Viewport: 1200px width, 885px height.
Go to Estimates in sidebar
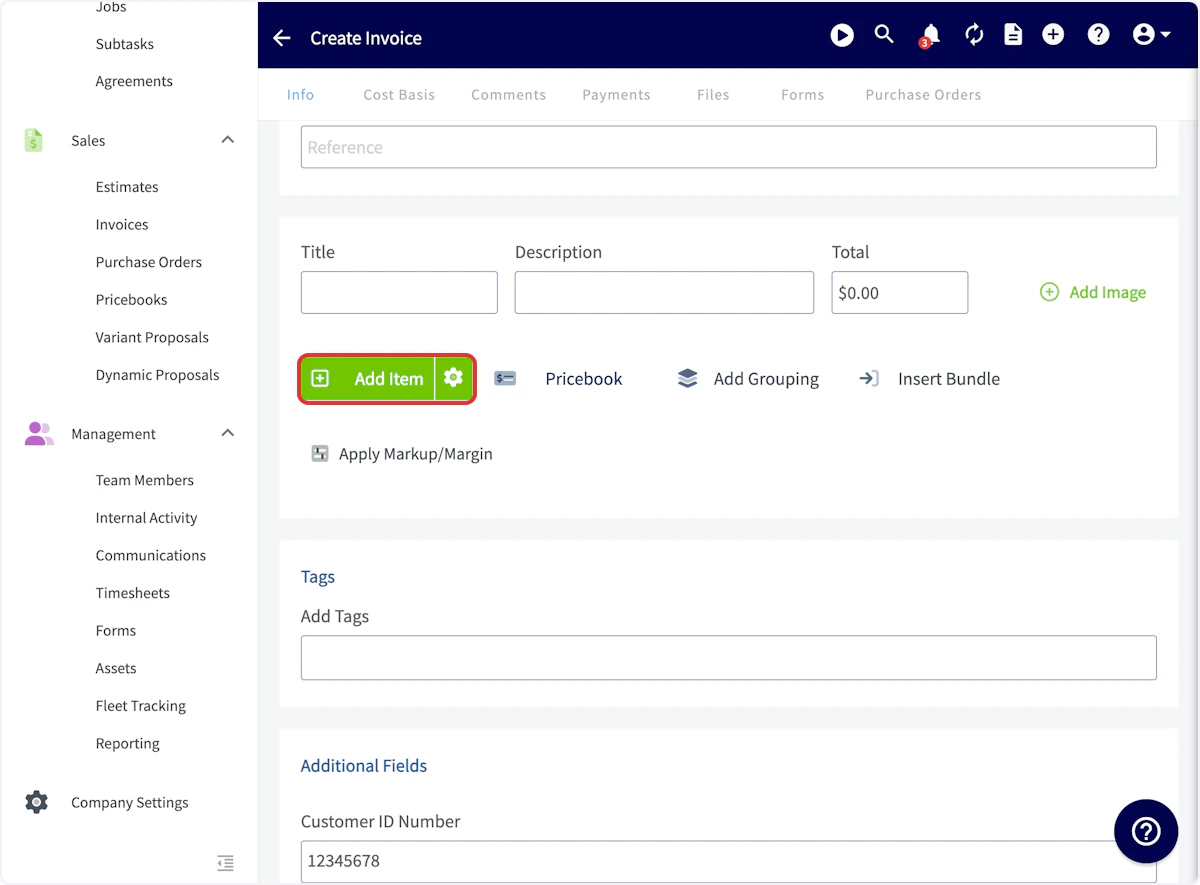127,187
